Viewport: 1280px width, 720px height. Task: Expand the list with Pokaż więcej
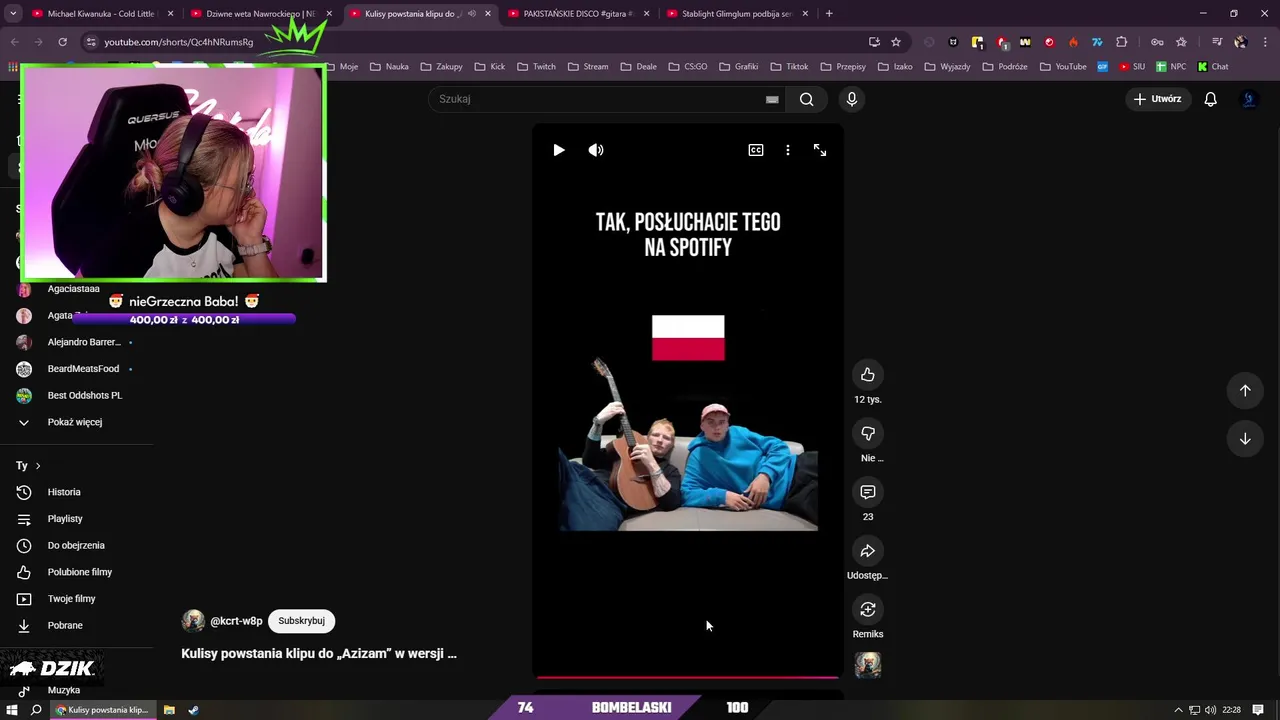(75, 422)
